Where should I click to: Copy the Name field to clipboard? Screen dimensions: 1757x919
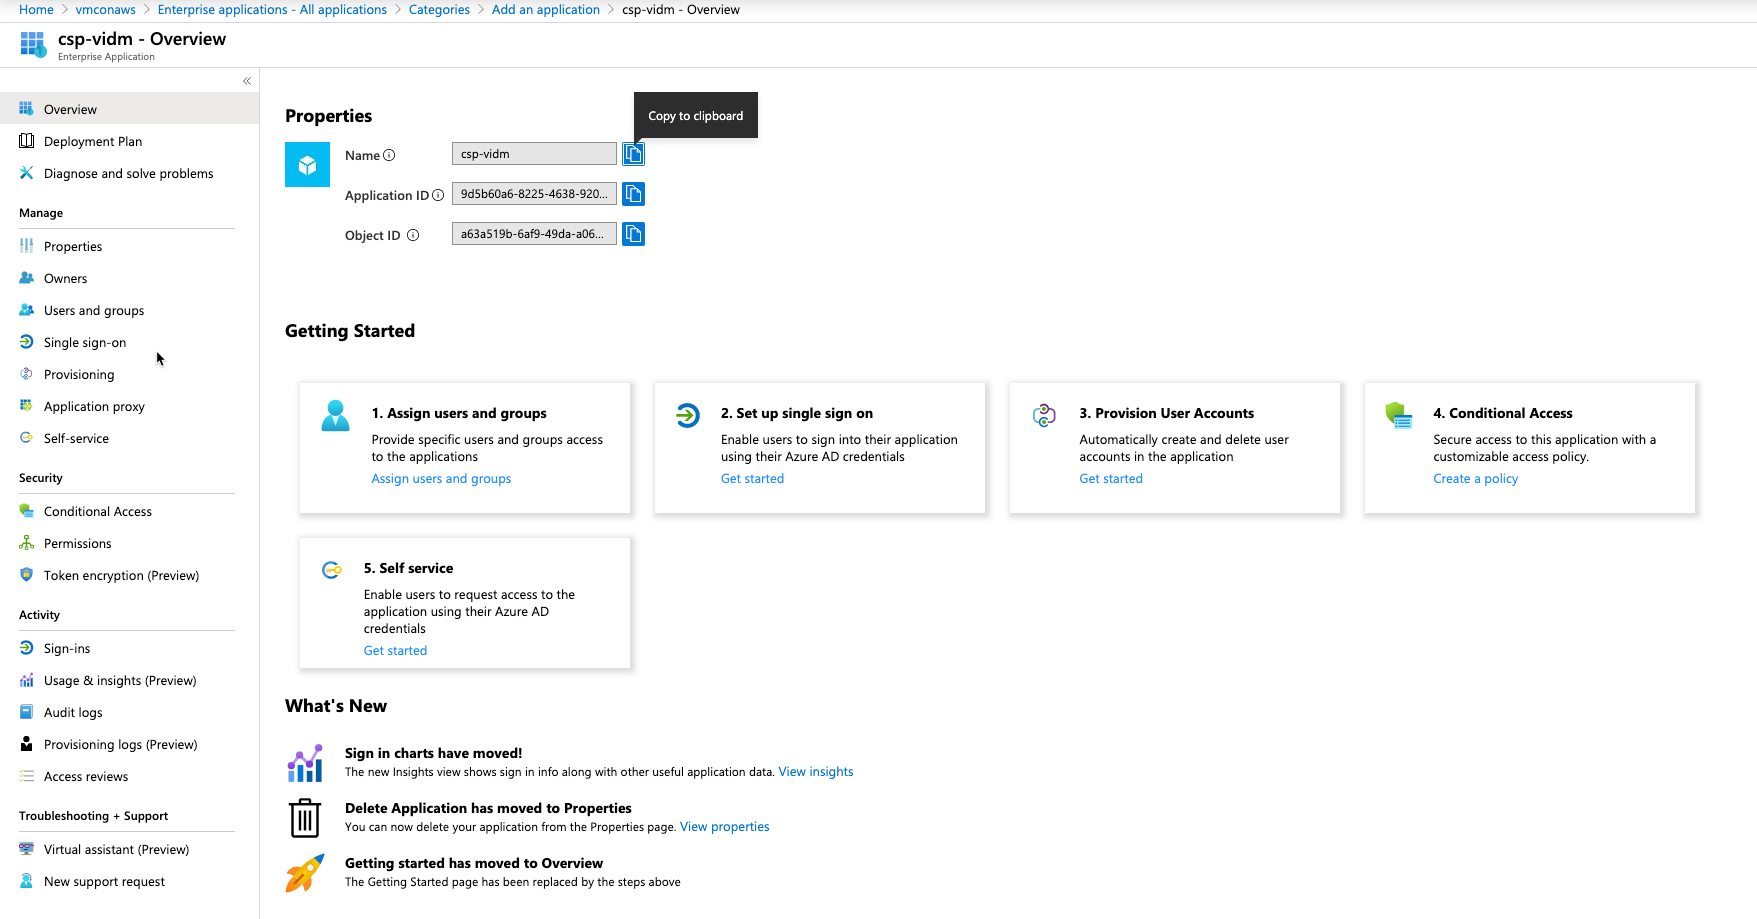pos(633,154)
